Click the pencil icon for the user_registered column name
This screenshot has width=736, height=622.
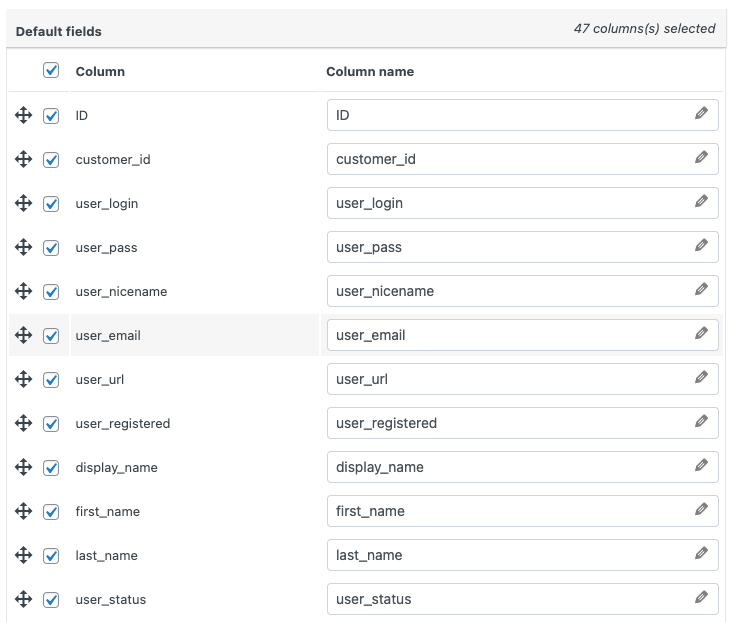pos(701,421)
